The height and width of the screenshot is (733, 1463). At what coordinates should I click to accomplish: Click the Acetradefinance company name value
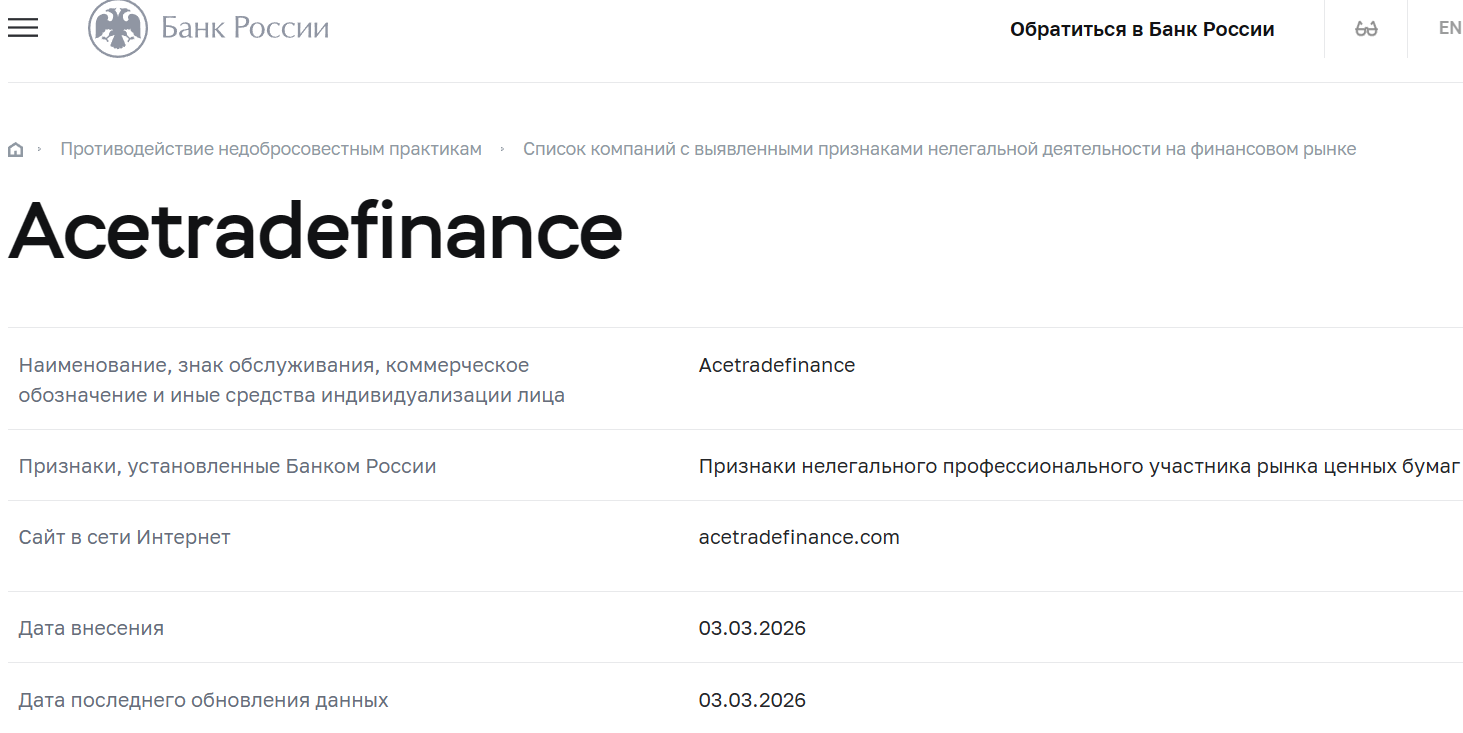tap(776, 365)
